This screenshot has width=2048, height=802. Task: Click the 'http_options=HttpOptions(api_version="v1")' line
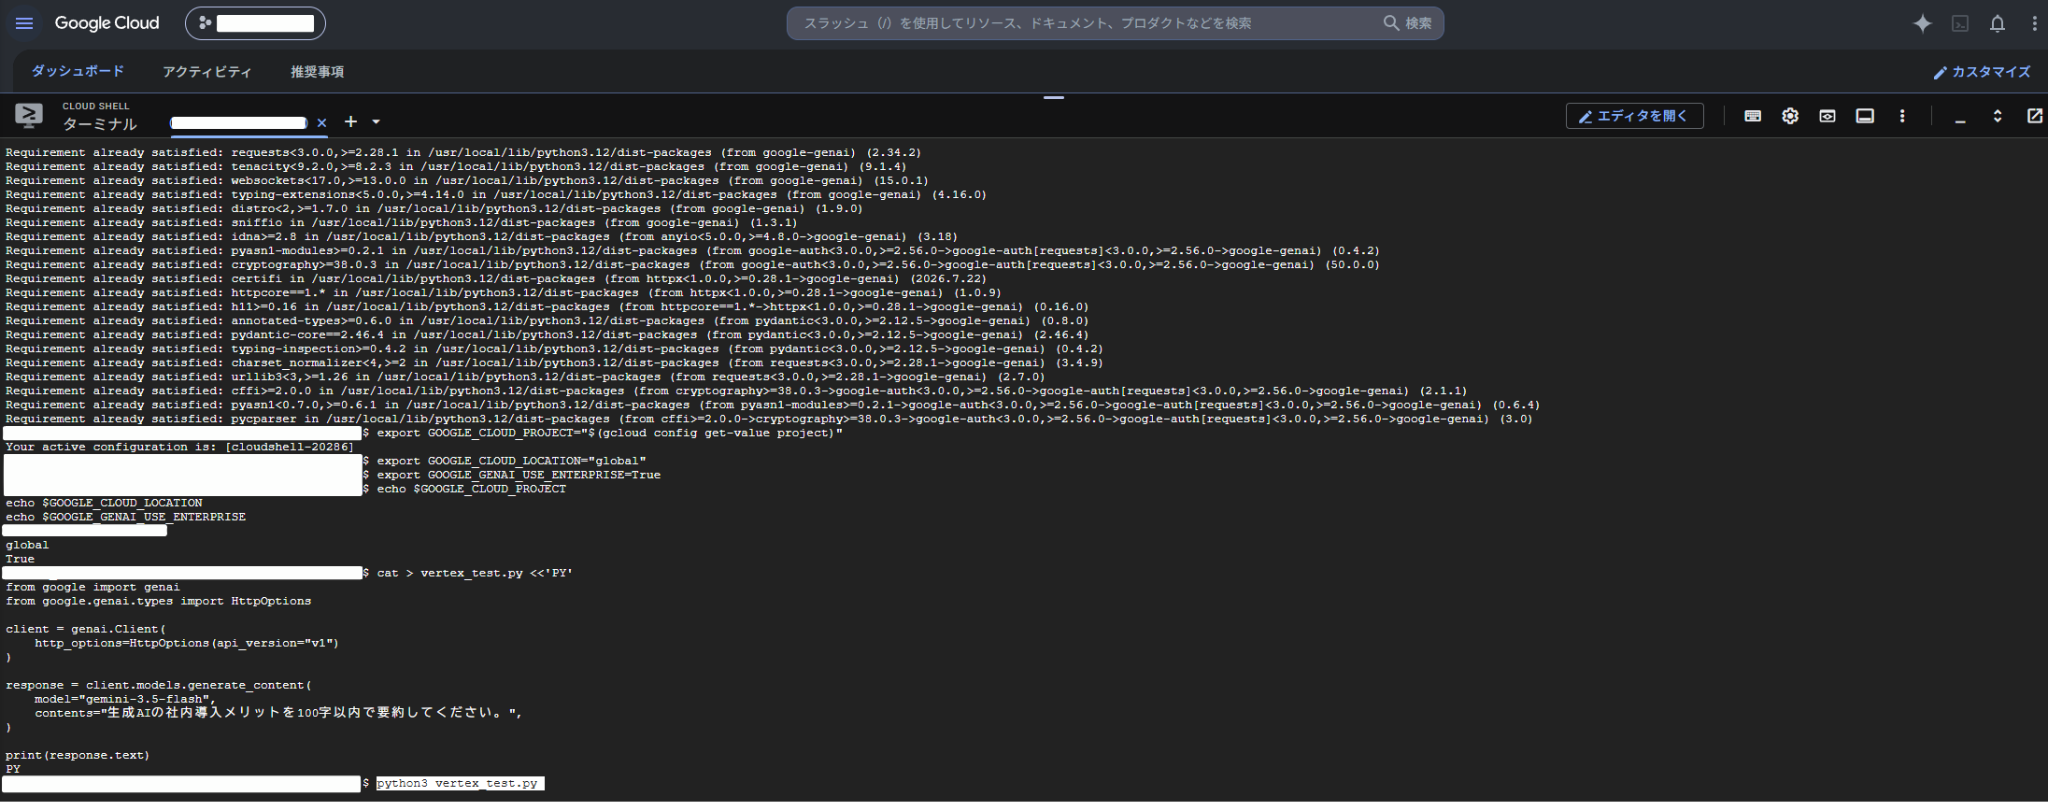pyautogui.click(x=186, y=643)
